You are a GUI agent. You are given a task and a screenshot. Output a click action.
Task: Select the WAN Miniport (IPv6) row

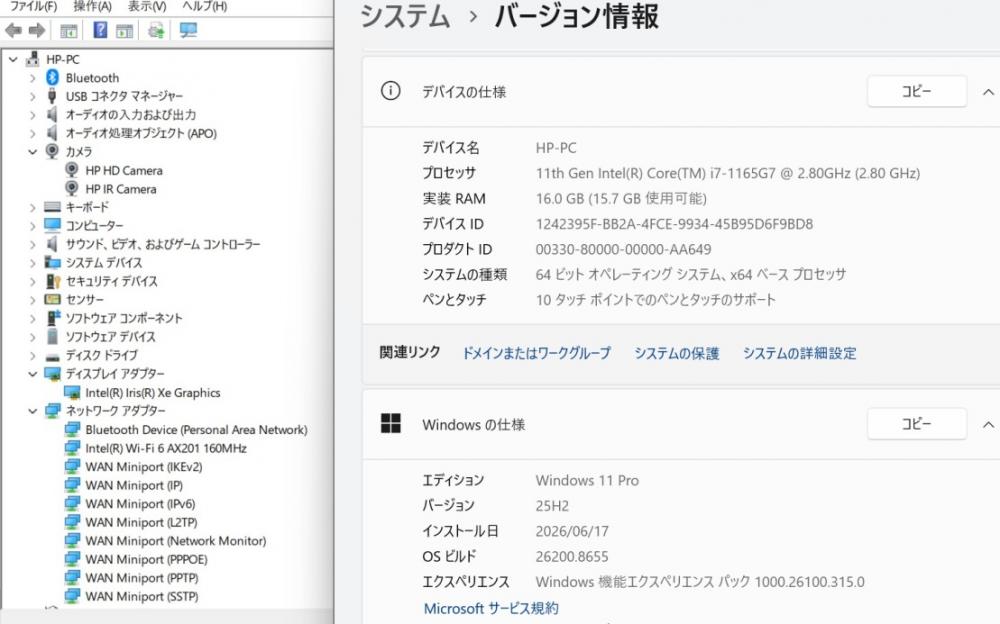point(140,503)
